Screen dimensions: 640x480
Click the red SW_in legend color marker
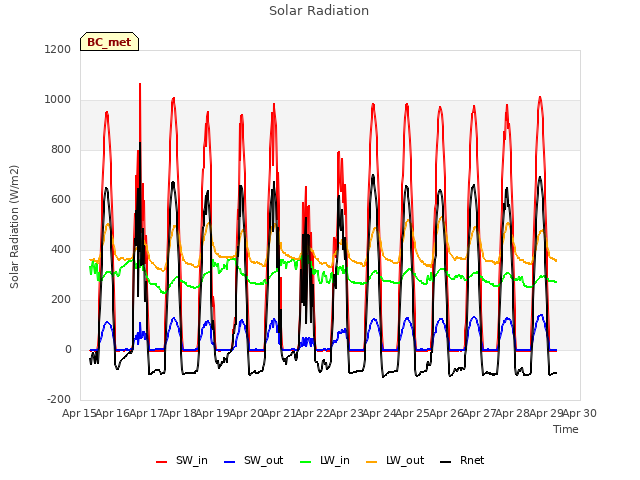[162, 462]
